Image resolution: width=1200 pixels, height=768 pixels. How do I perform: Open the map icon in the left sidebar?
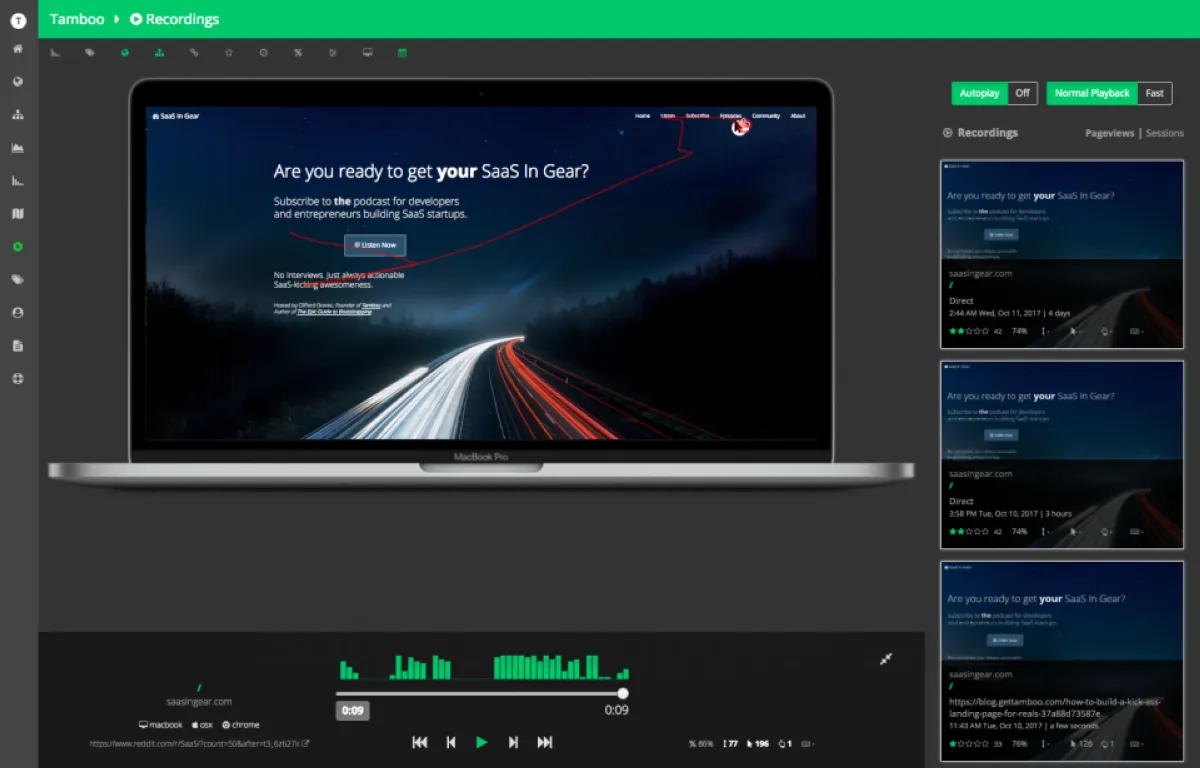pyautogui.click(x=18, y=214)
